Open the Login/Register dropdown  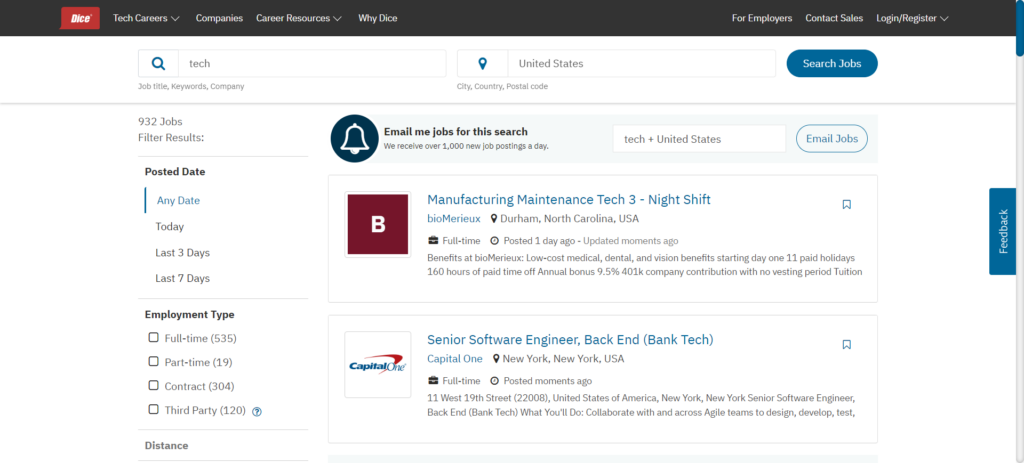[912, 18]
